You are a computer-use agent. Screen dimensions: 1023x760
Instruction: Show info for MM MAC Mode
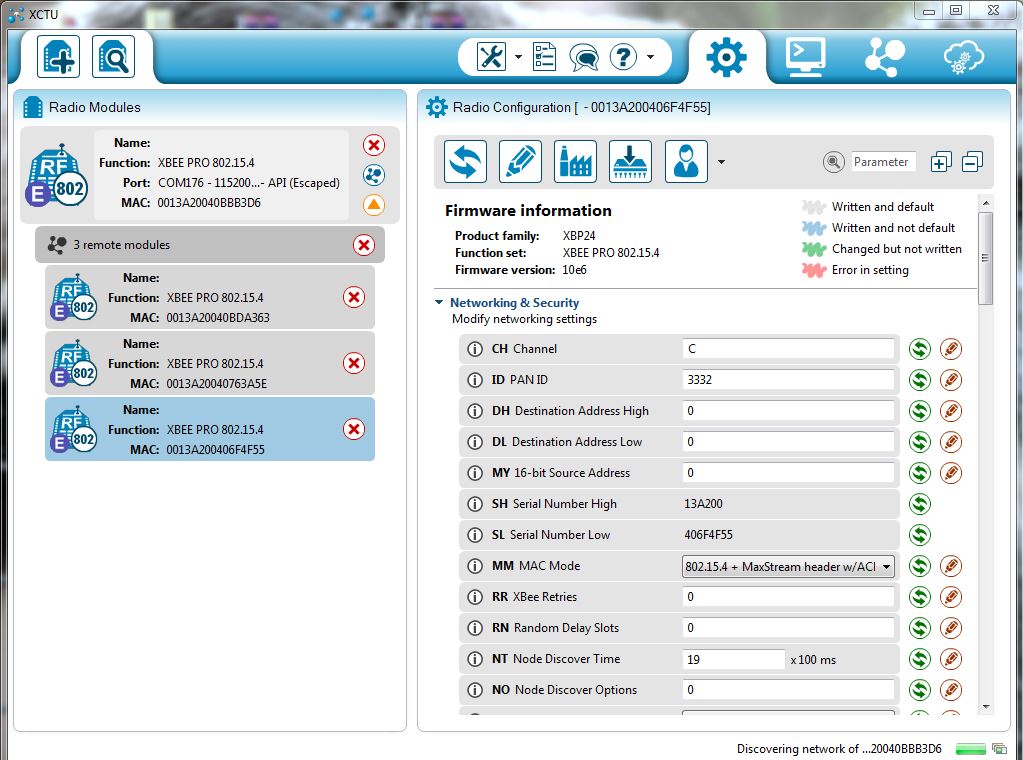click(475, 566)
